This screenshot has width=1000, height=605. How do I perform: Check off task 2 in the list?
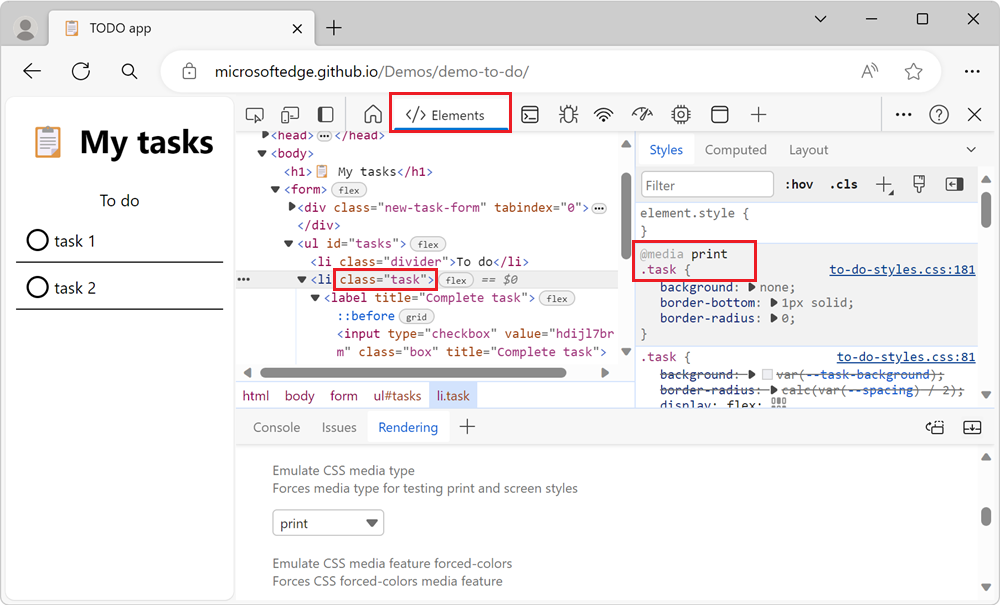[37, 287]
